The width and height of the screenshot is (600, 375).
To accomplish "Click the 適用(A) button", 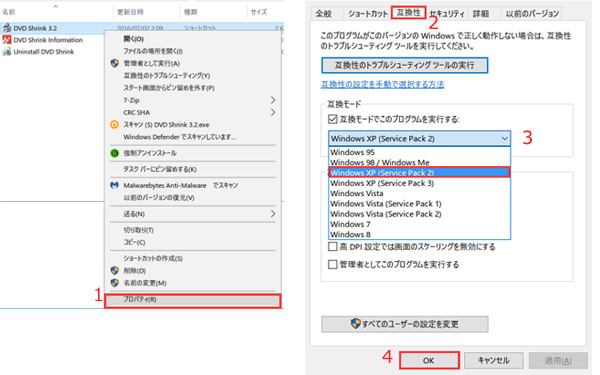I will 558,360.
